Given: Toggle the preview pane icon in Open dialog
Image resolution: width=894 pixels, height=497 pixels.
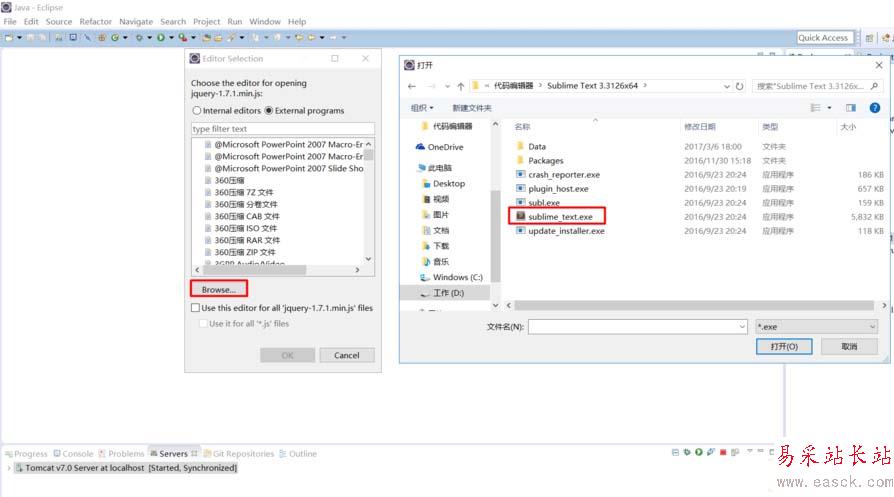Looking at the screenshot, I should point(851,108).
